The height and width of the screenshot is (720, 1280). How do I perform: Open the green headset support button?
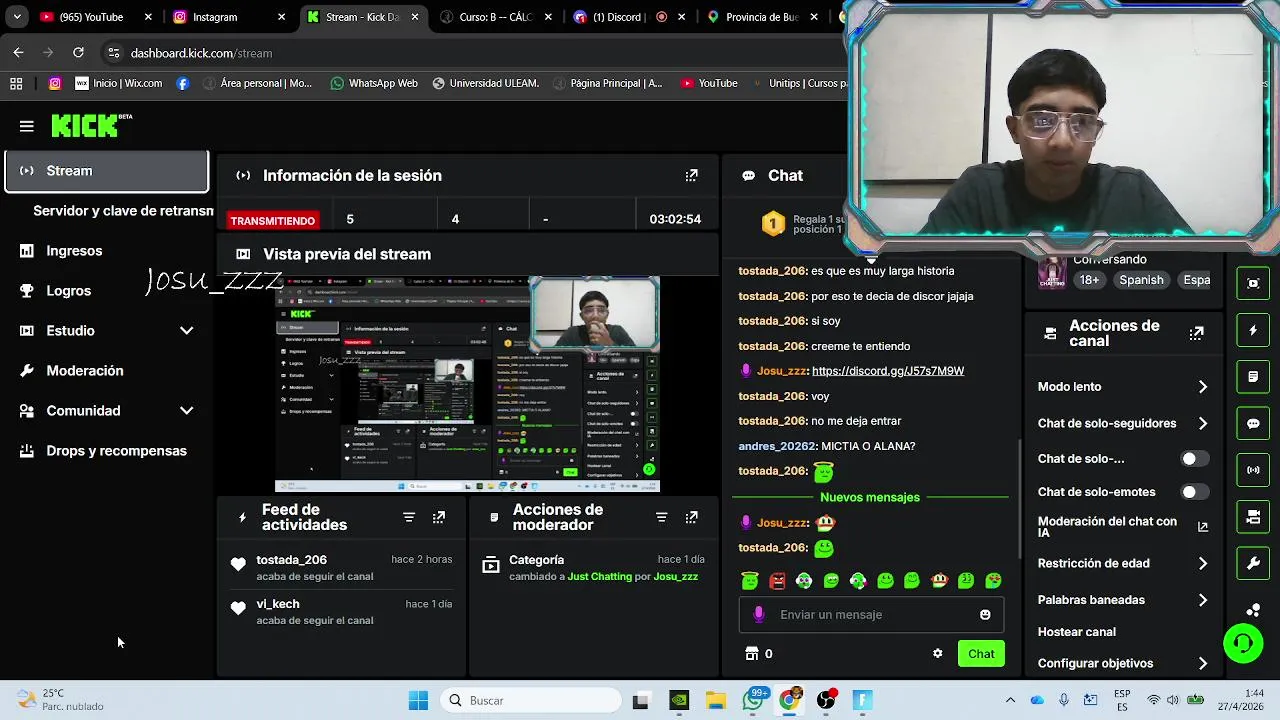(x=1243, y=643)
